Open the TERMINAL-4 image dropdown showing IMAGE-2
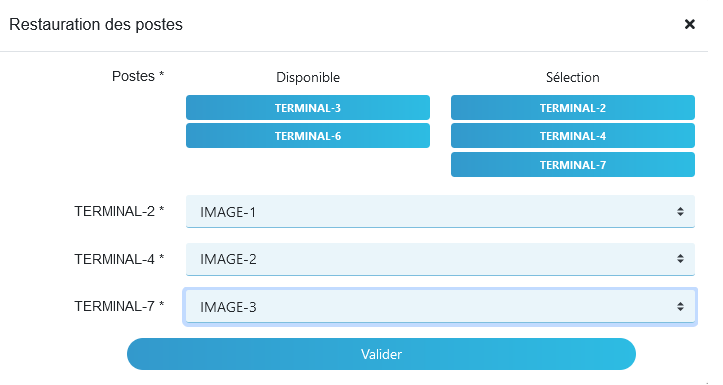Screen dimensions: 723x385 point(440,259)
